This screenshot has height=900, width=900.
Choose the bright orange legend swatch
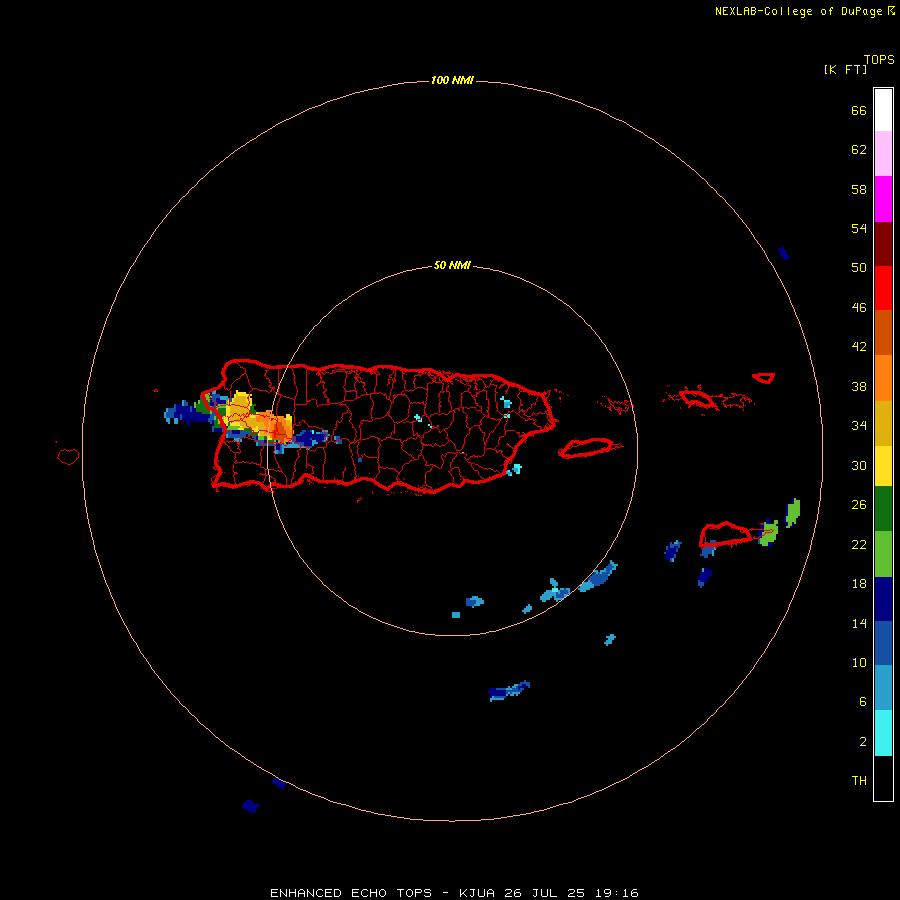tap(883, 378)
